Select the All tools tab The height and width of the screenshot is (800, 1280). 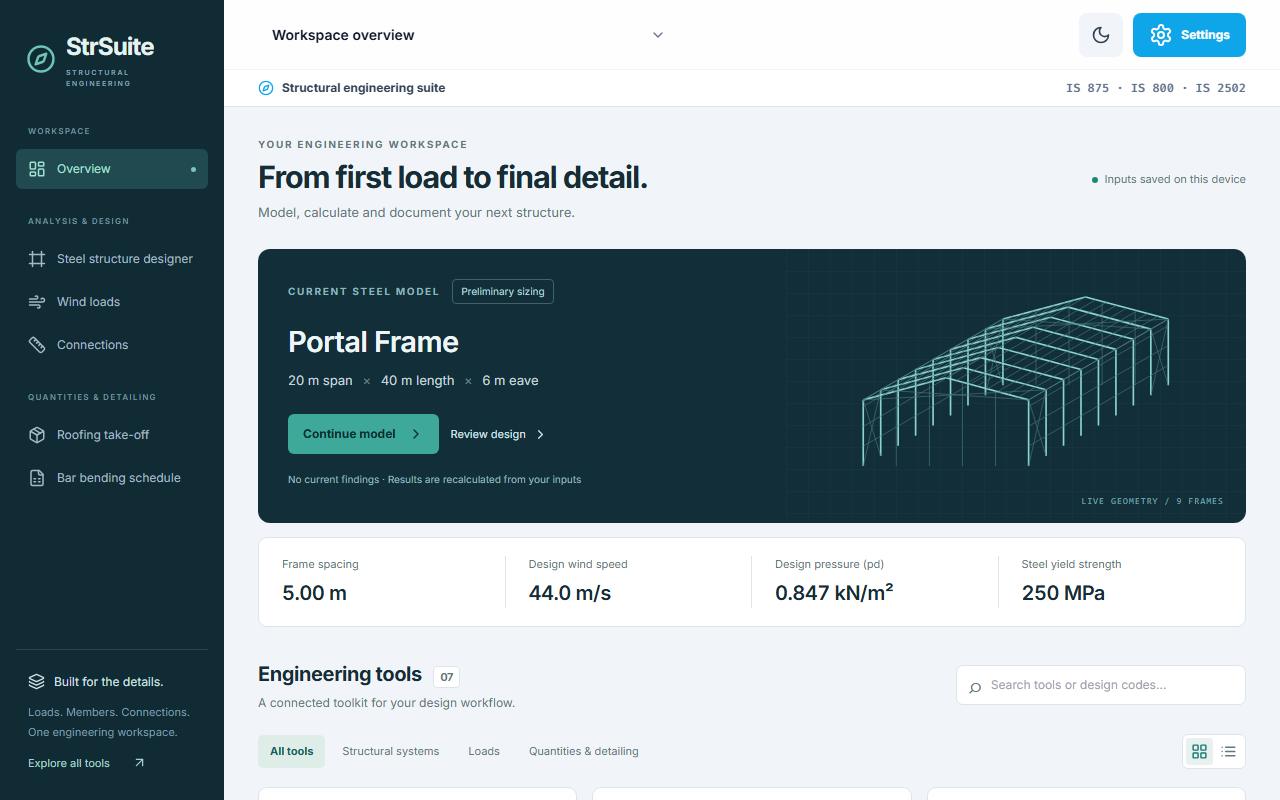pyautogui.click(x=292, y=751)
